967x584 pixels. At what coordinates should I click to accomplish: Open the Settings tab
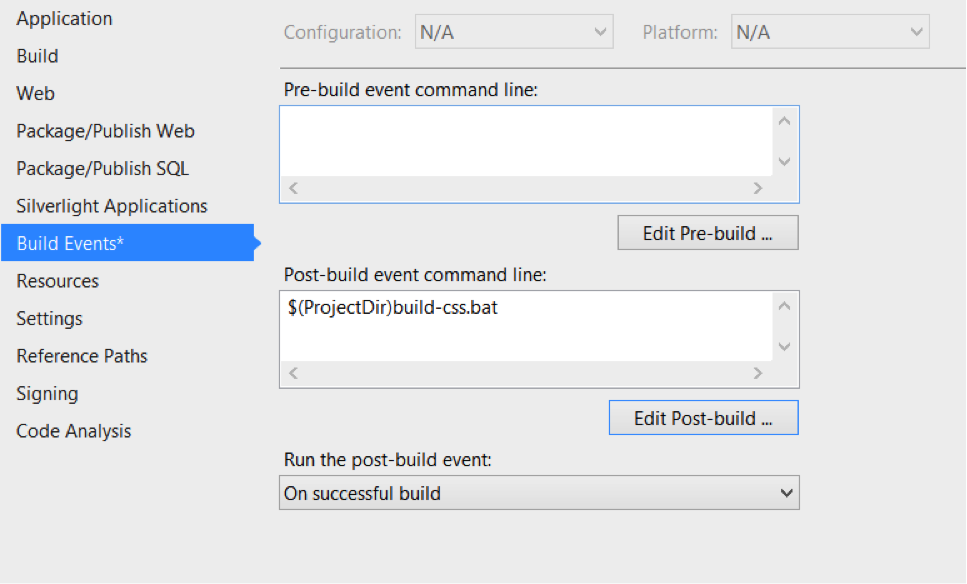click(x=50, y=319)
